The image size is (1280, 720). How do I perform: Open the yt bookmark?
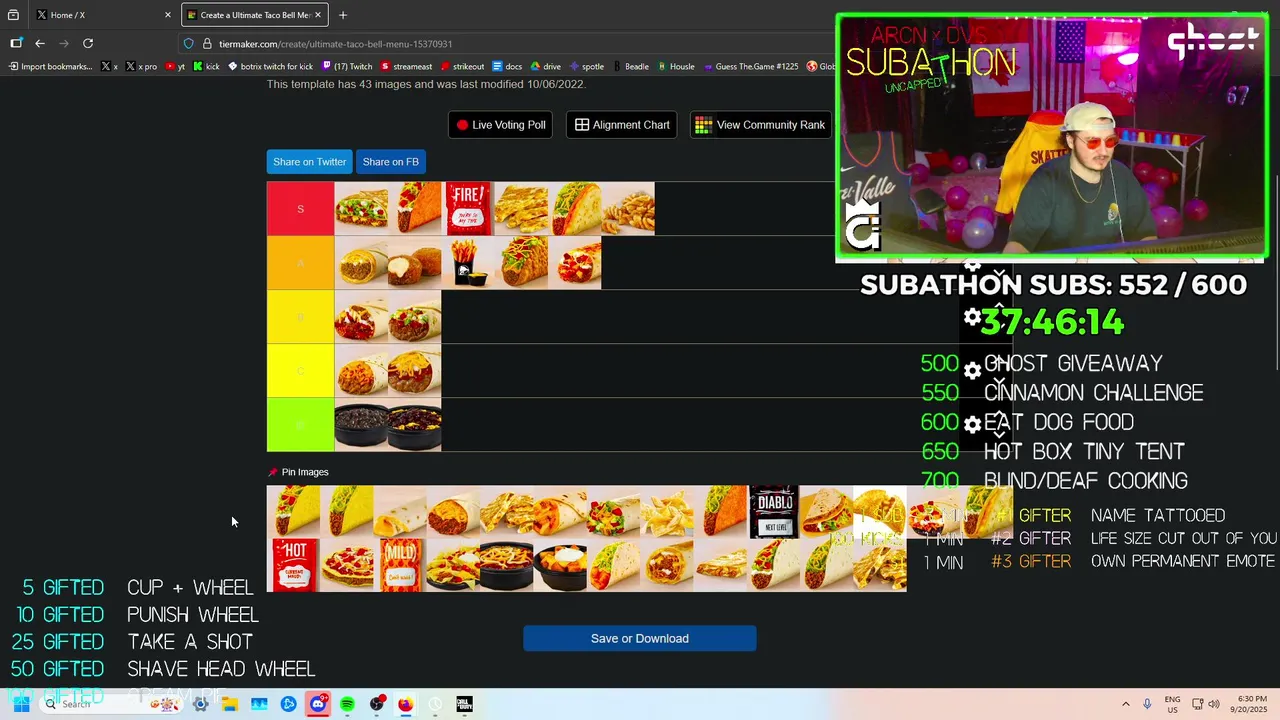176,67
